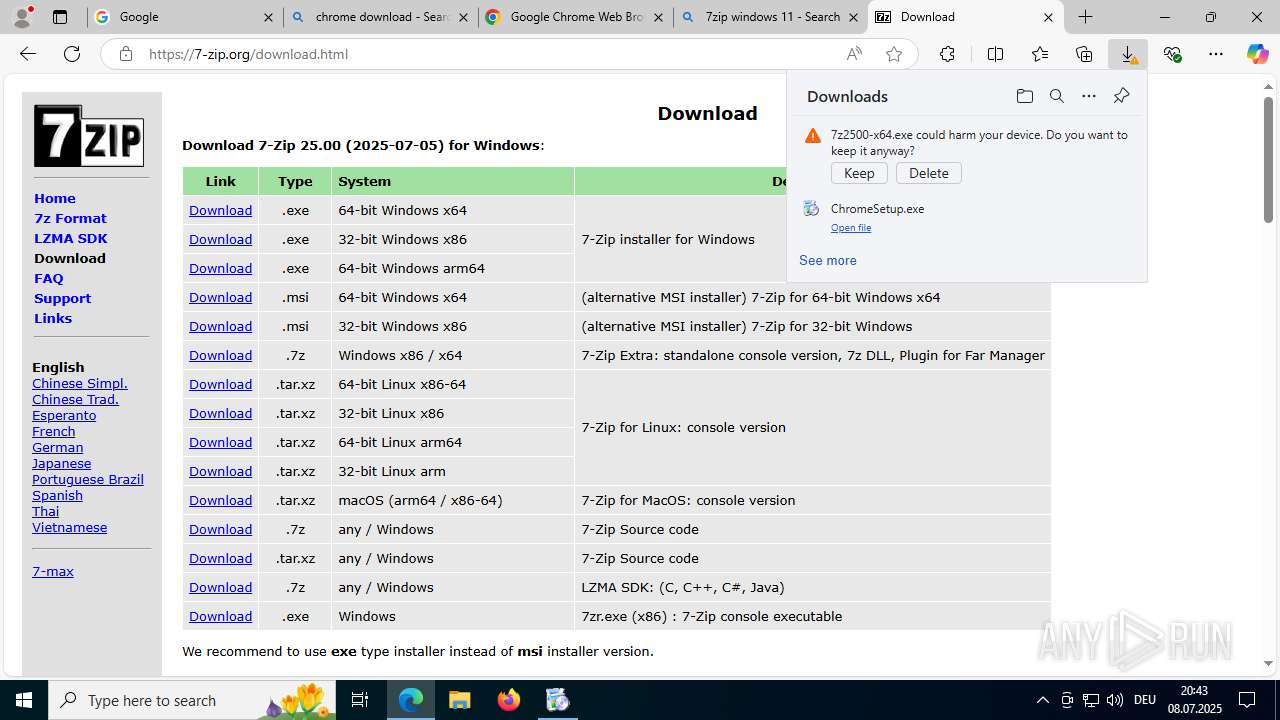Download the 64-bit Windows arm64 .exe
The width and height of the screenshot is (1280, 720).
point(220,268)
